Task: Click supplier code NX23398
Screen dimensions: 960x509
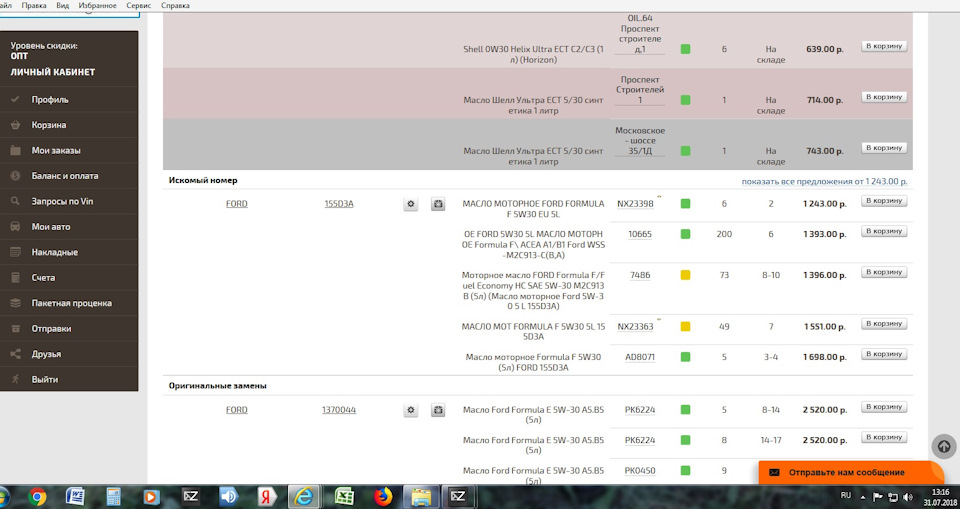Action: point(635,204)
